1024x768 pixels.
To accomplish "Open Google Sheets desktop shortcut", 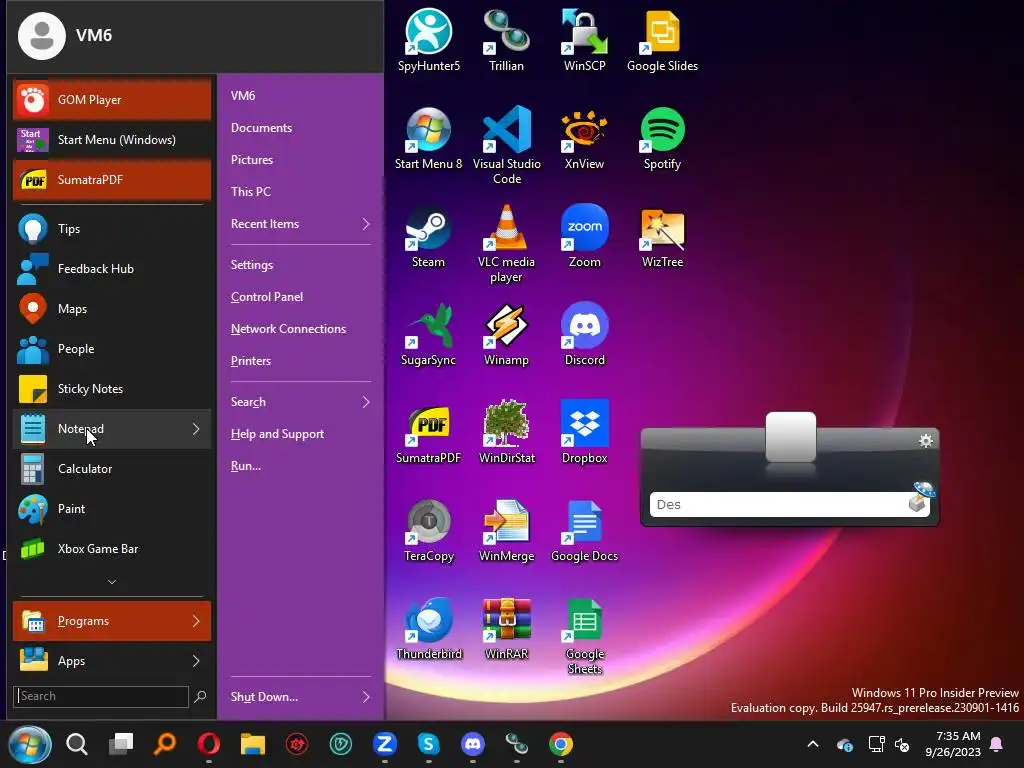I will pos(584,635).
